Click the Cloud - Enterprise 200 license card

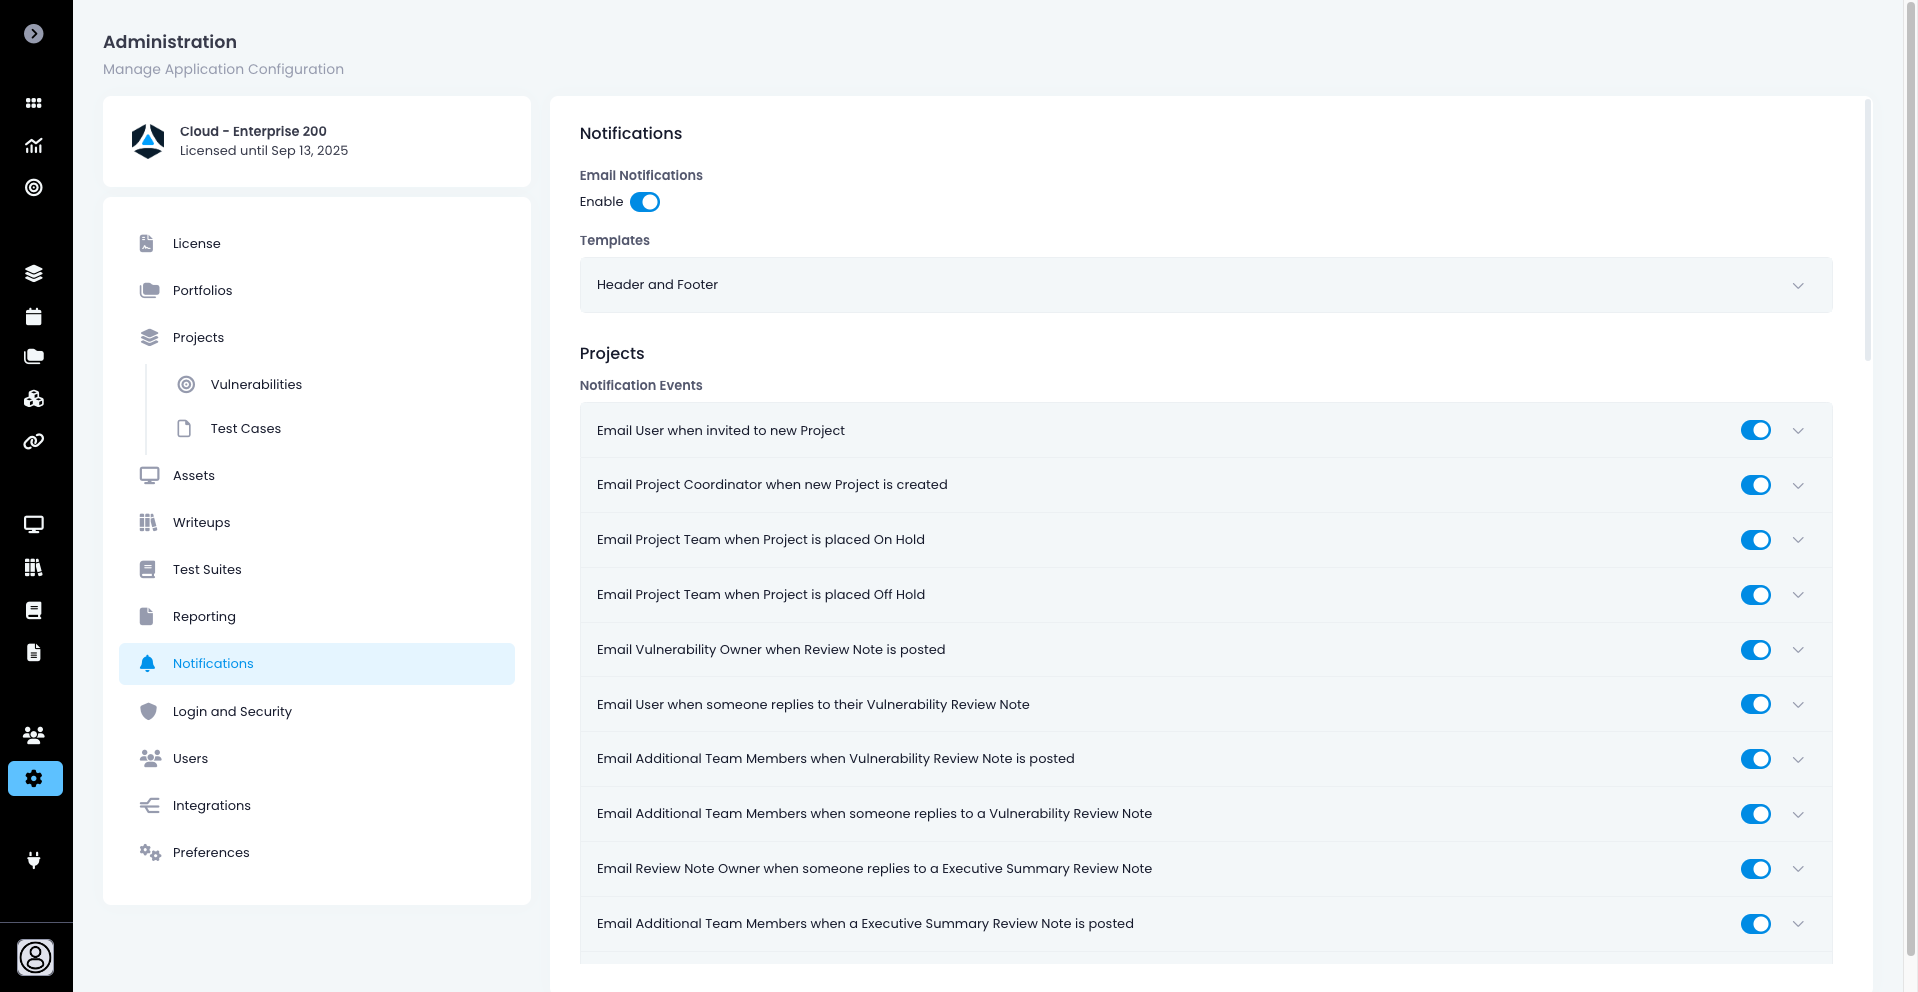316,141
